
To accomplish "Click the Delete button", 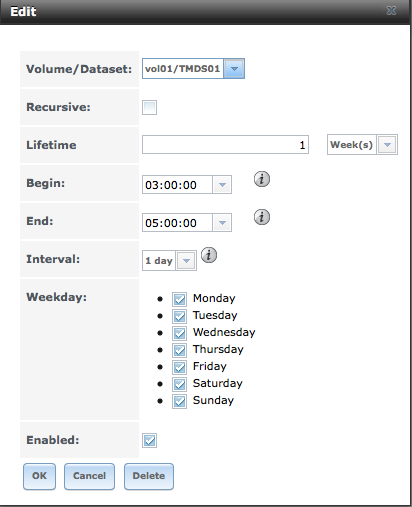I will click(149, 476).
